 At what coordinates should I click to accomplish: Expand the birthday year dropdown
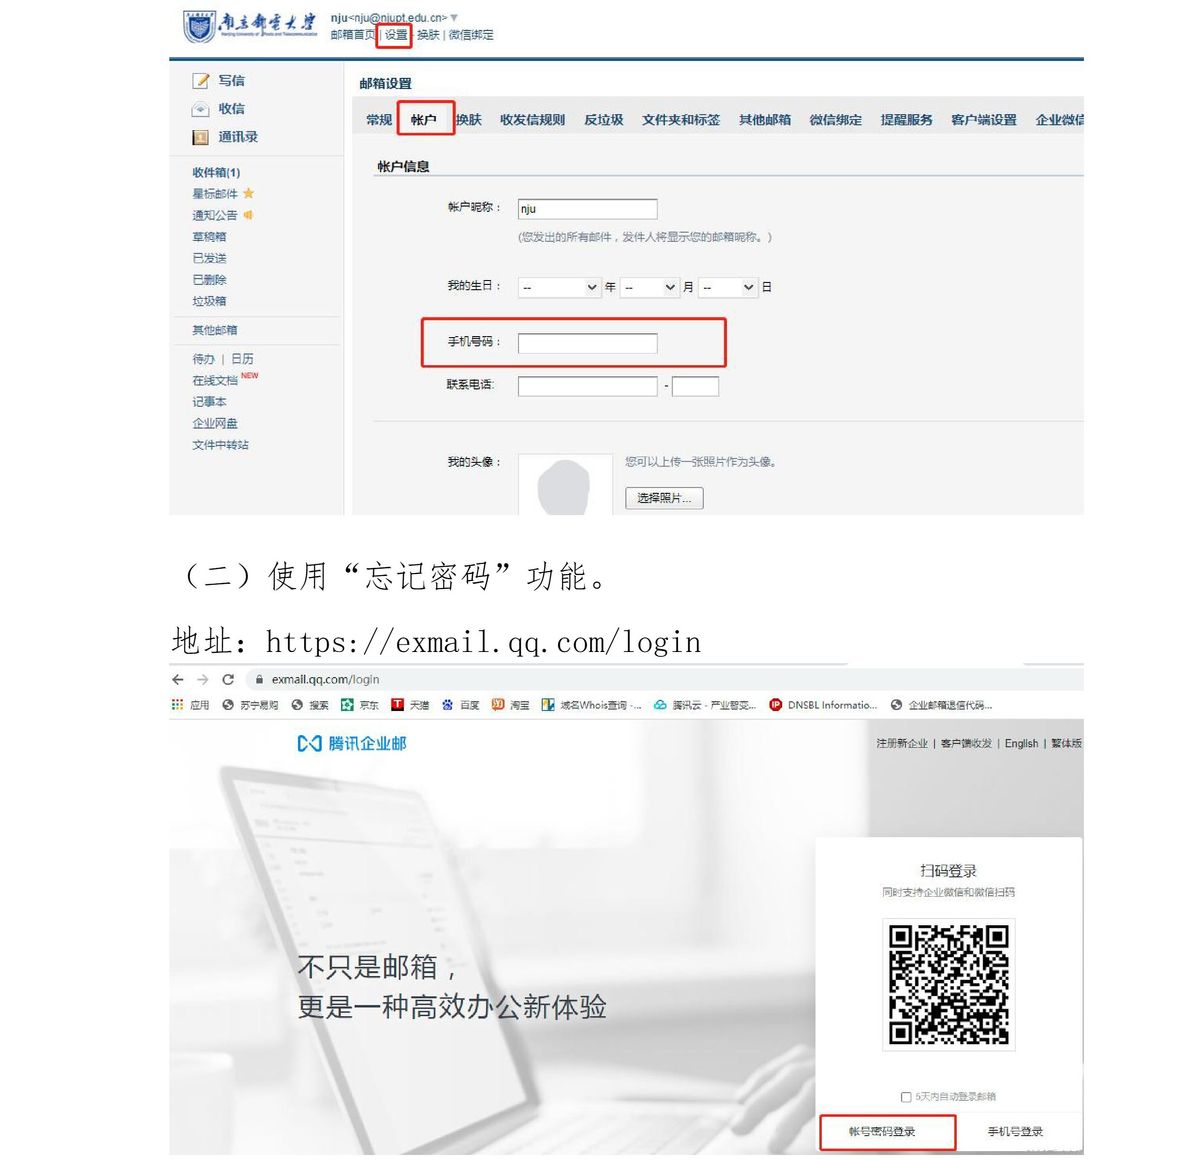pyautogui.click(x=559, y=288)
